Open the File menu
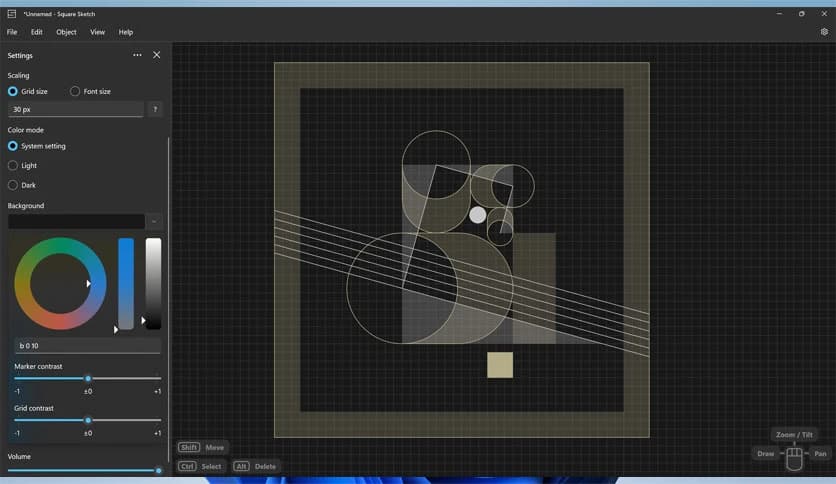 (x=12, y=32)
